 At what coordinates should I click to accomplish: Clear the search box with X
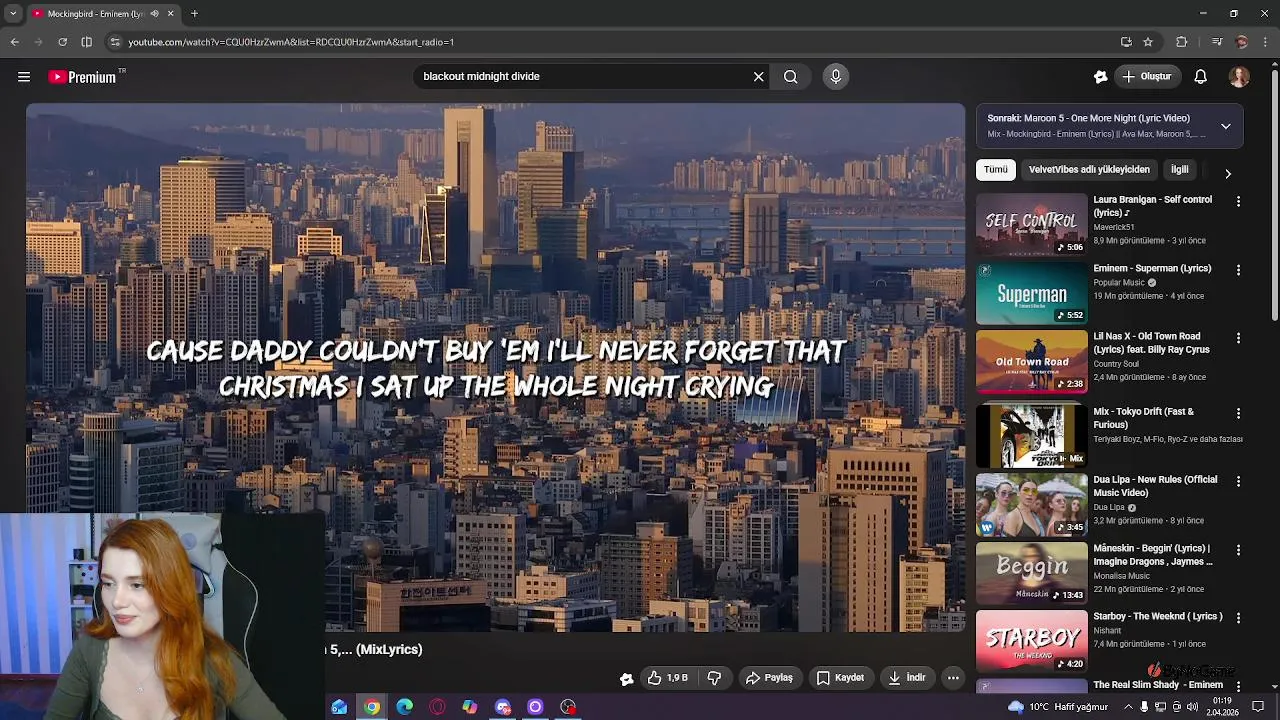tap(758, 77)
